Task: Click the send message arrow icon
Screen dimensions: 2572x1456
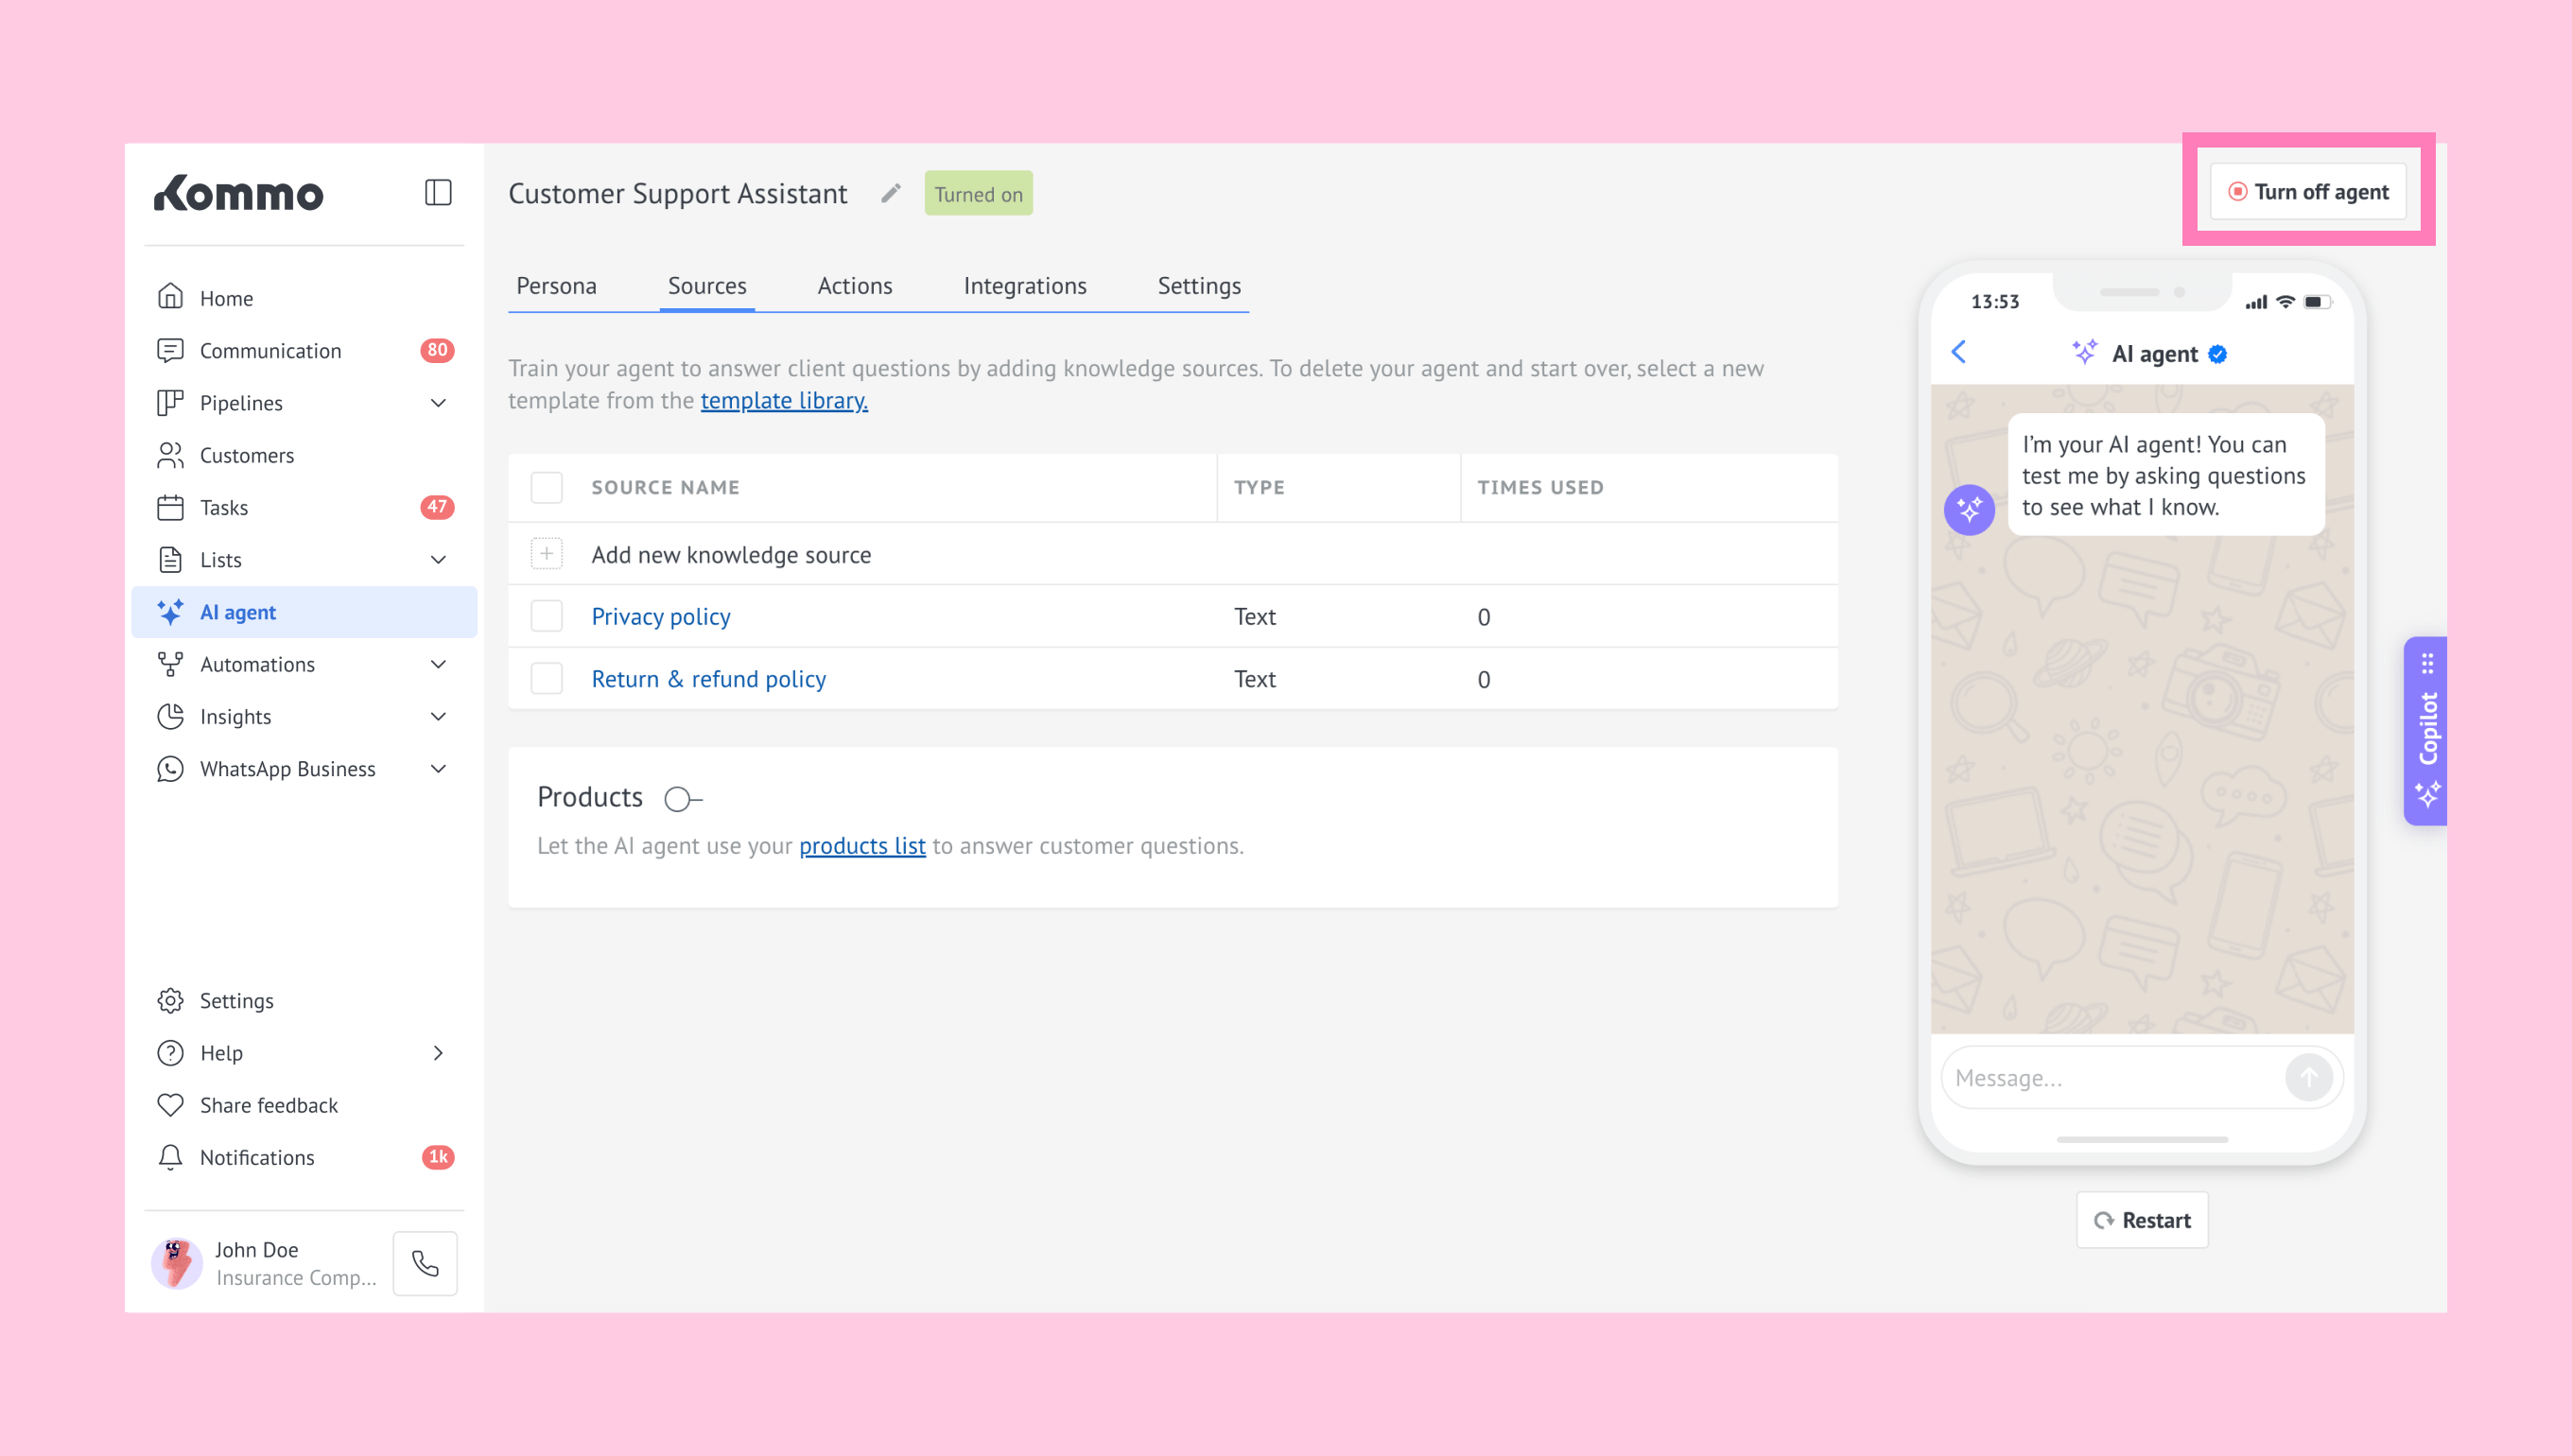Action: pos(2308,1077)
